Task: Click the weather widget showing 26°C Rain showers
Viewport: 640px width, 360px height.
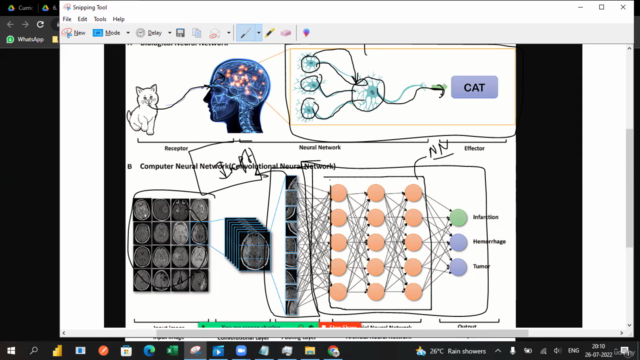Action: point(451,351)
